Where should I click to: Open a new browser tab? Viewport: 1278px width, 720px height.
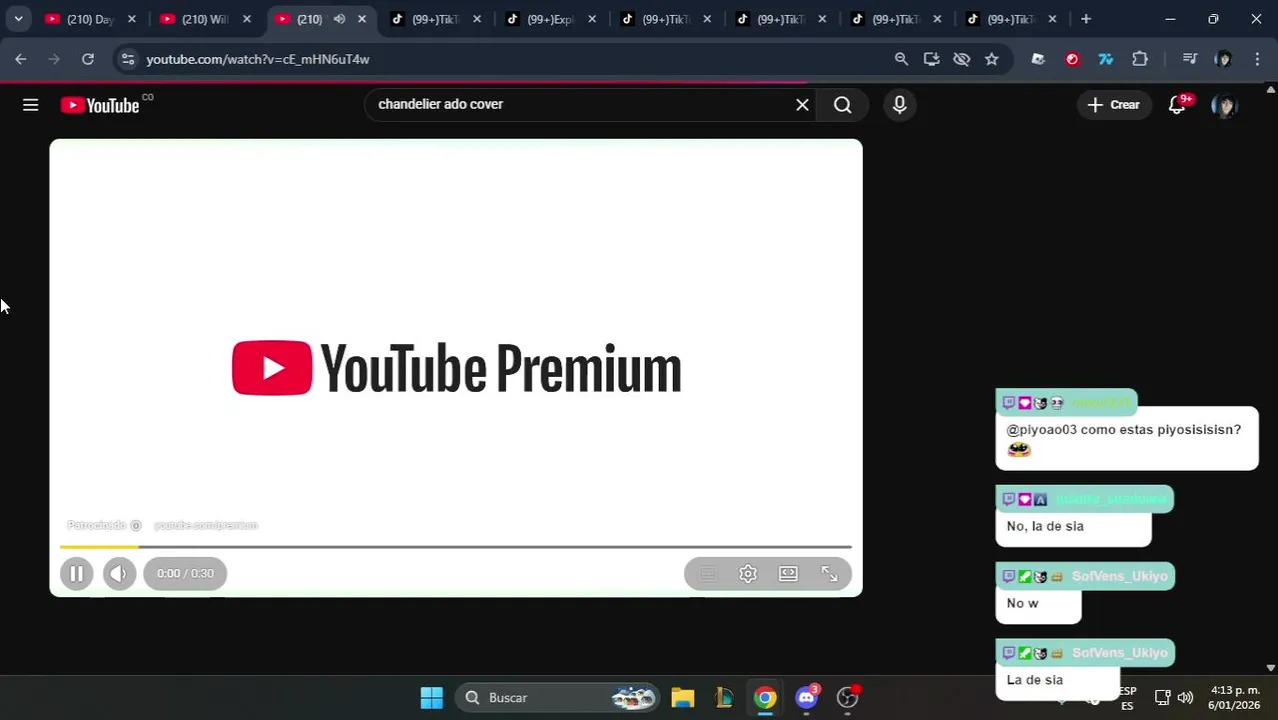1086,19
